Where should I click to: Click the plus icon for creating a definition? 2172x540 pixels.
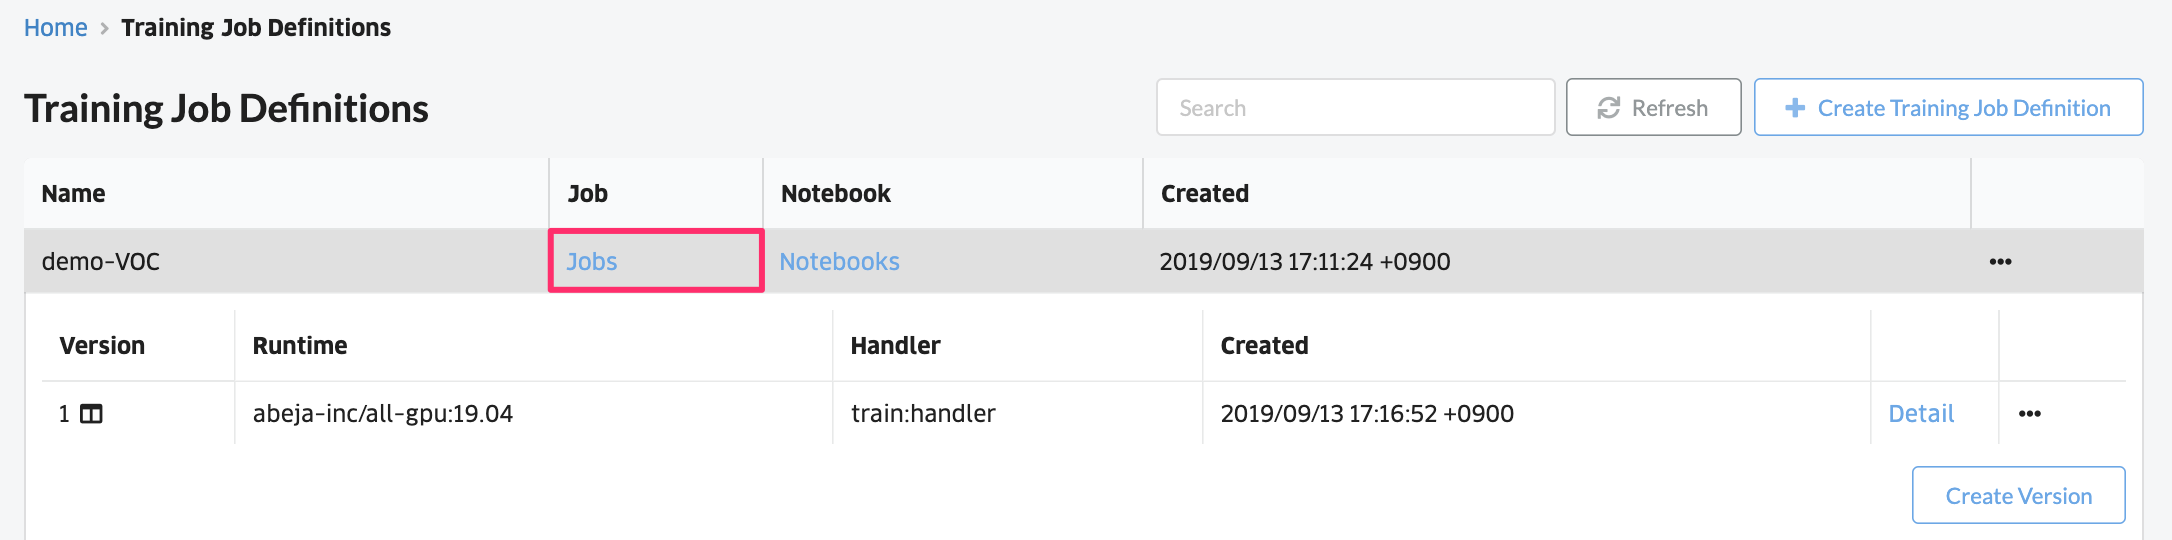coord(1795,107)
